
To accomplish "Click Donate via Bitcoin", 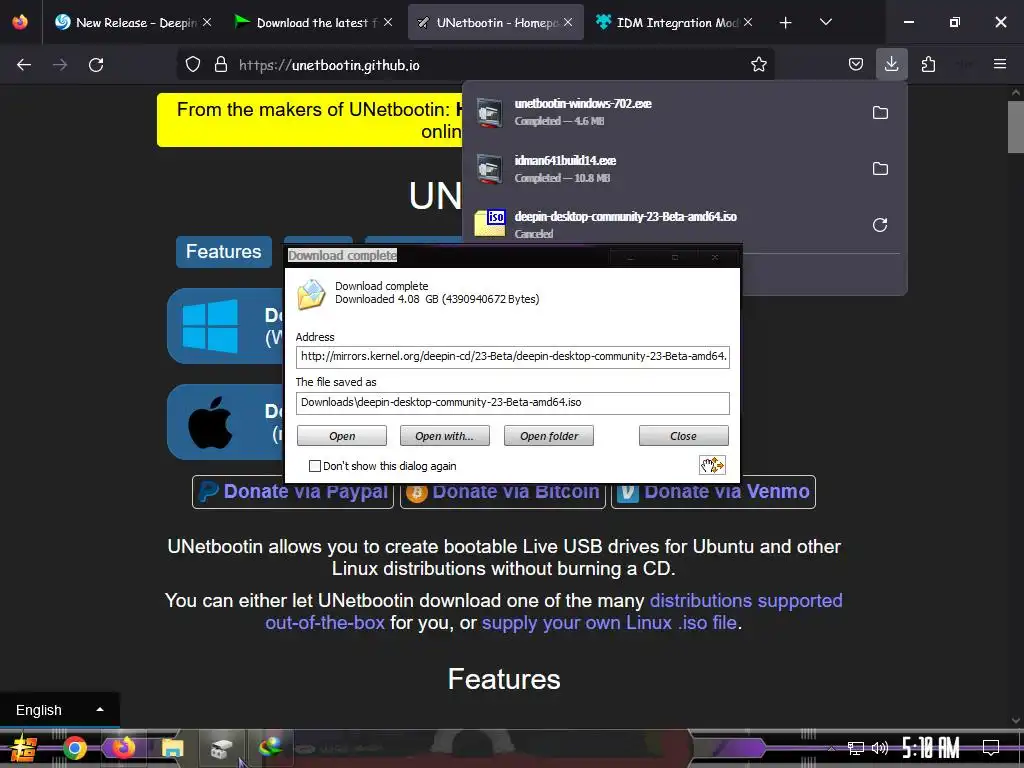I will 503,491.
